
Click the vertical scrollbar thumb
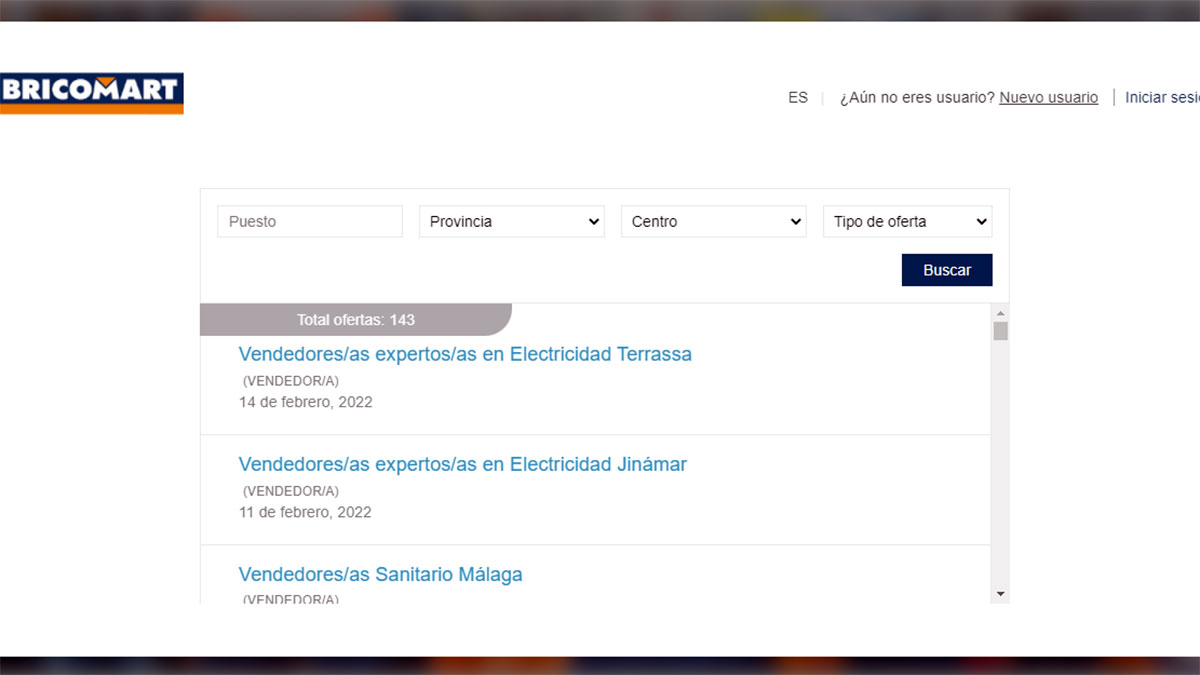click(1000, 330)
